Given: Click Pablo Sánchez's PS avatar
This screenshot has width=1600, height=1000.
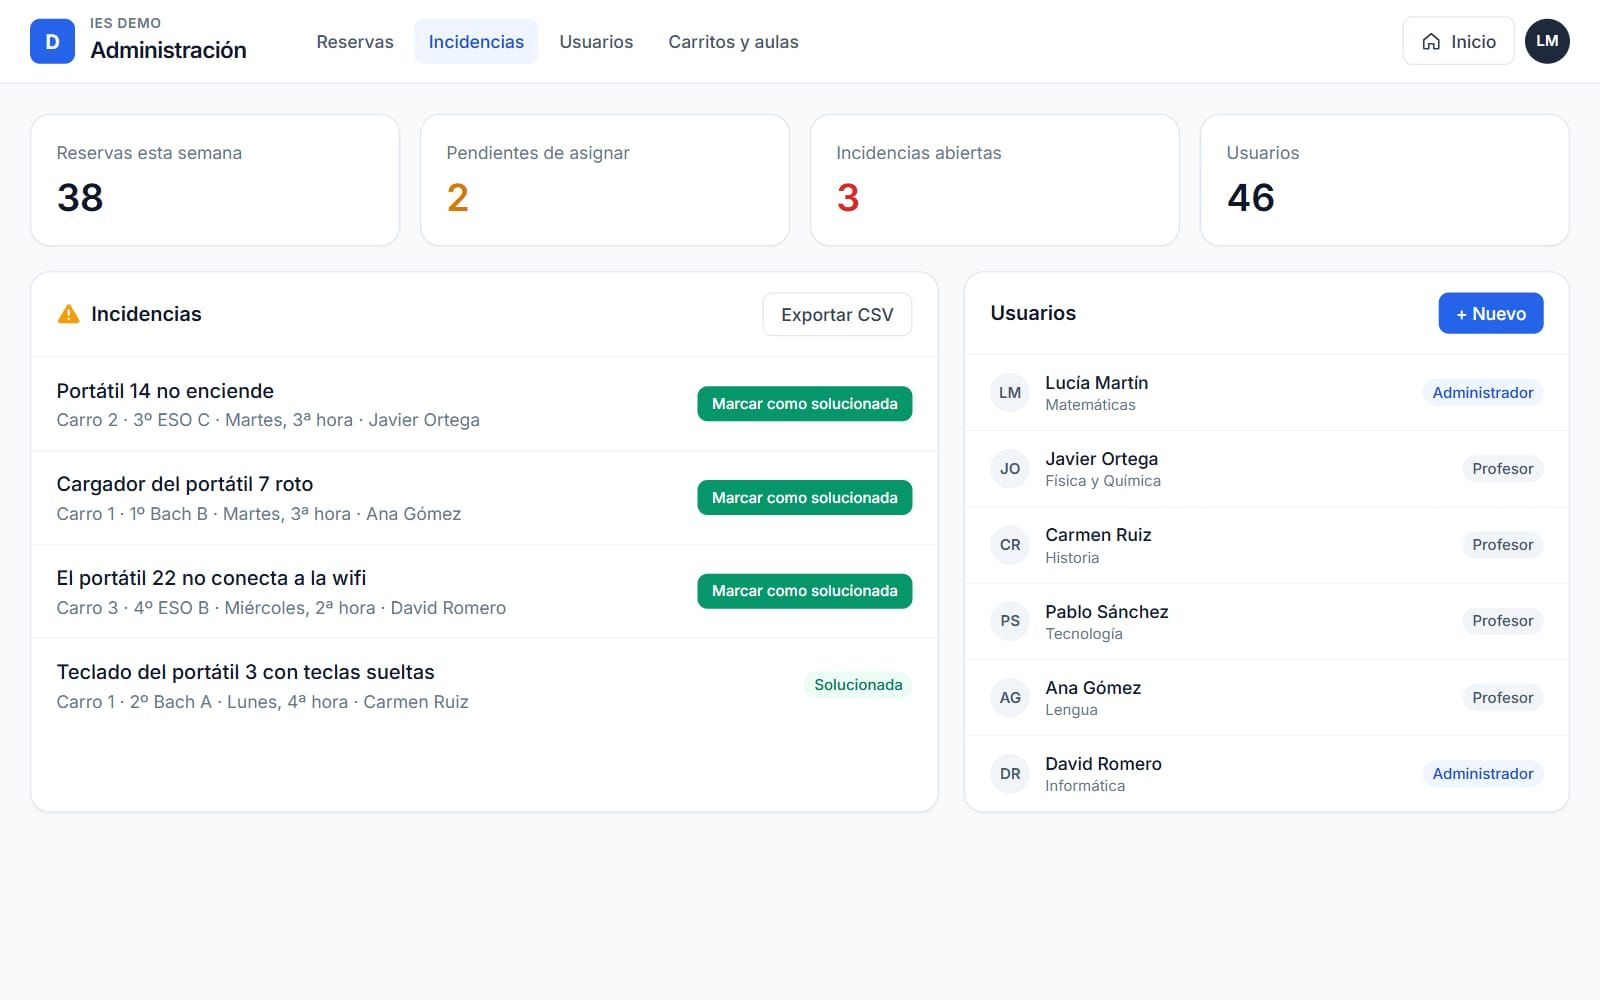Looking at the screenshot, I should (x=1010, y=621).
